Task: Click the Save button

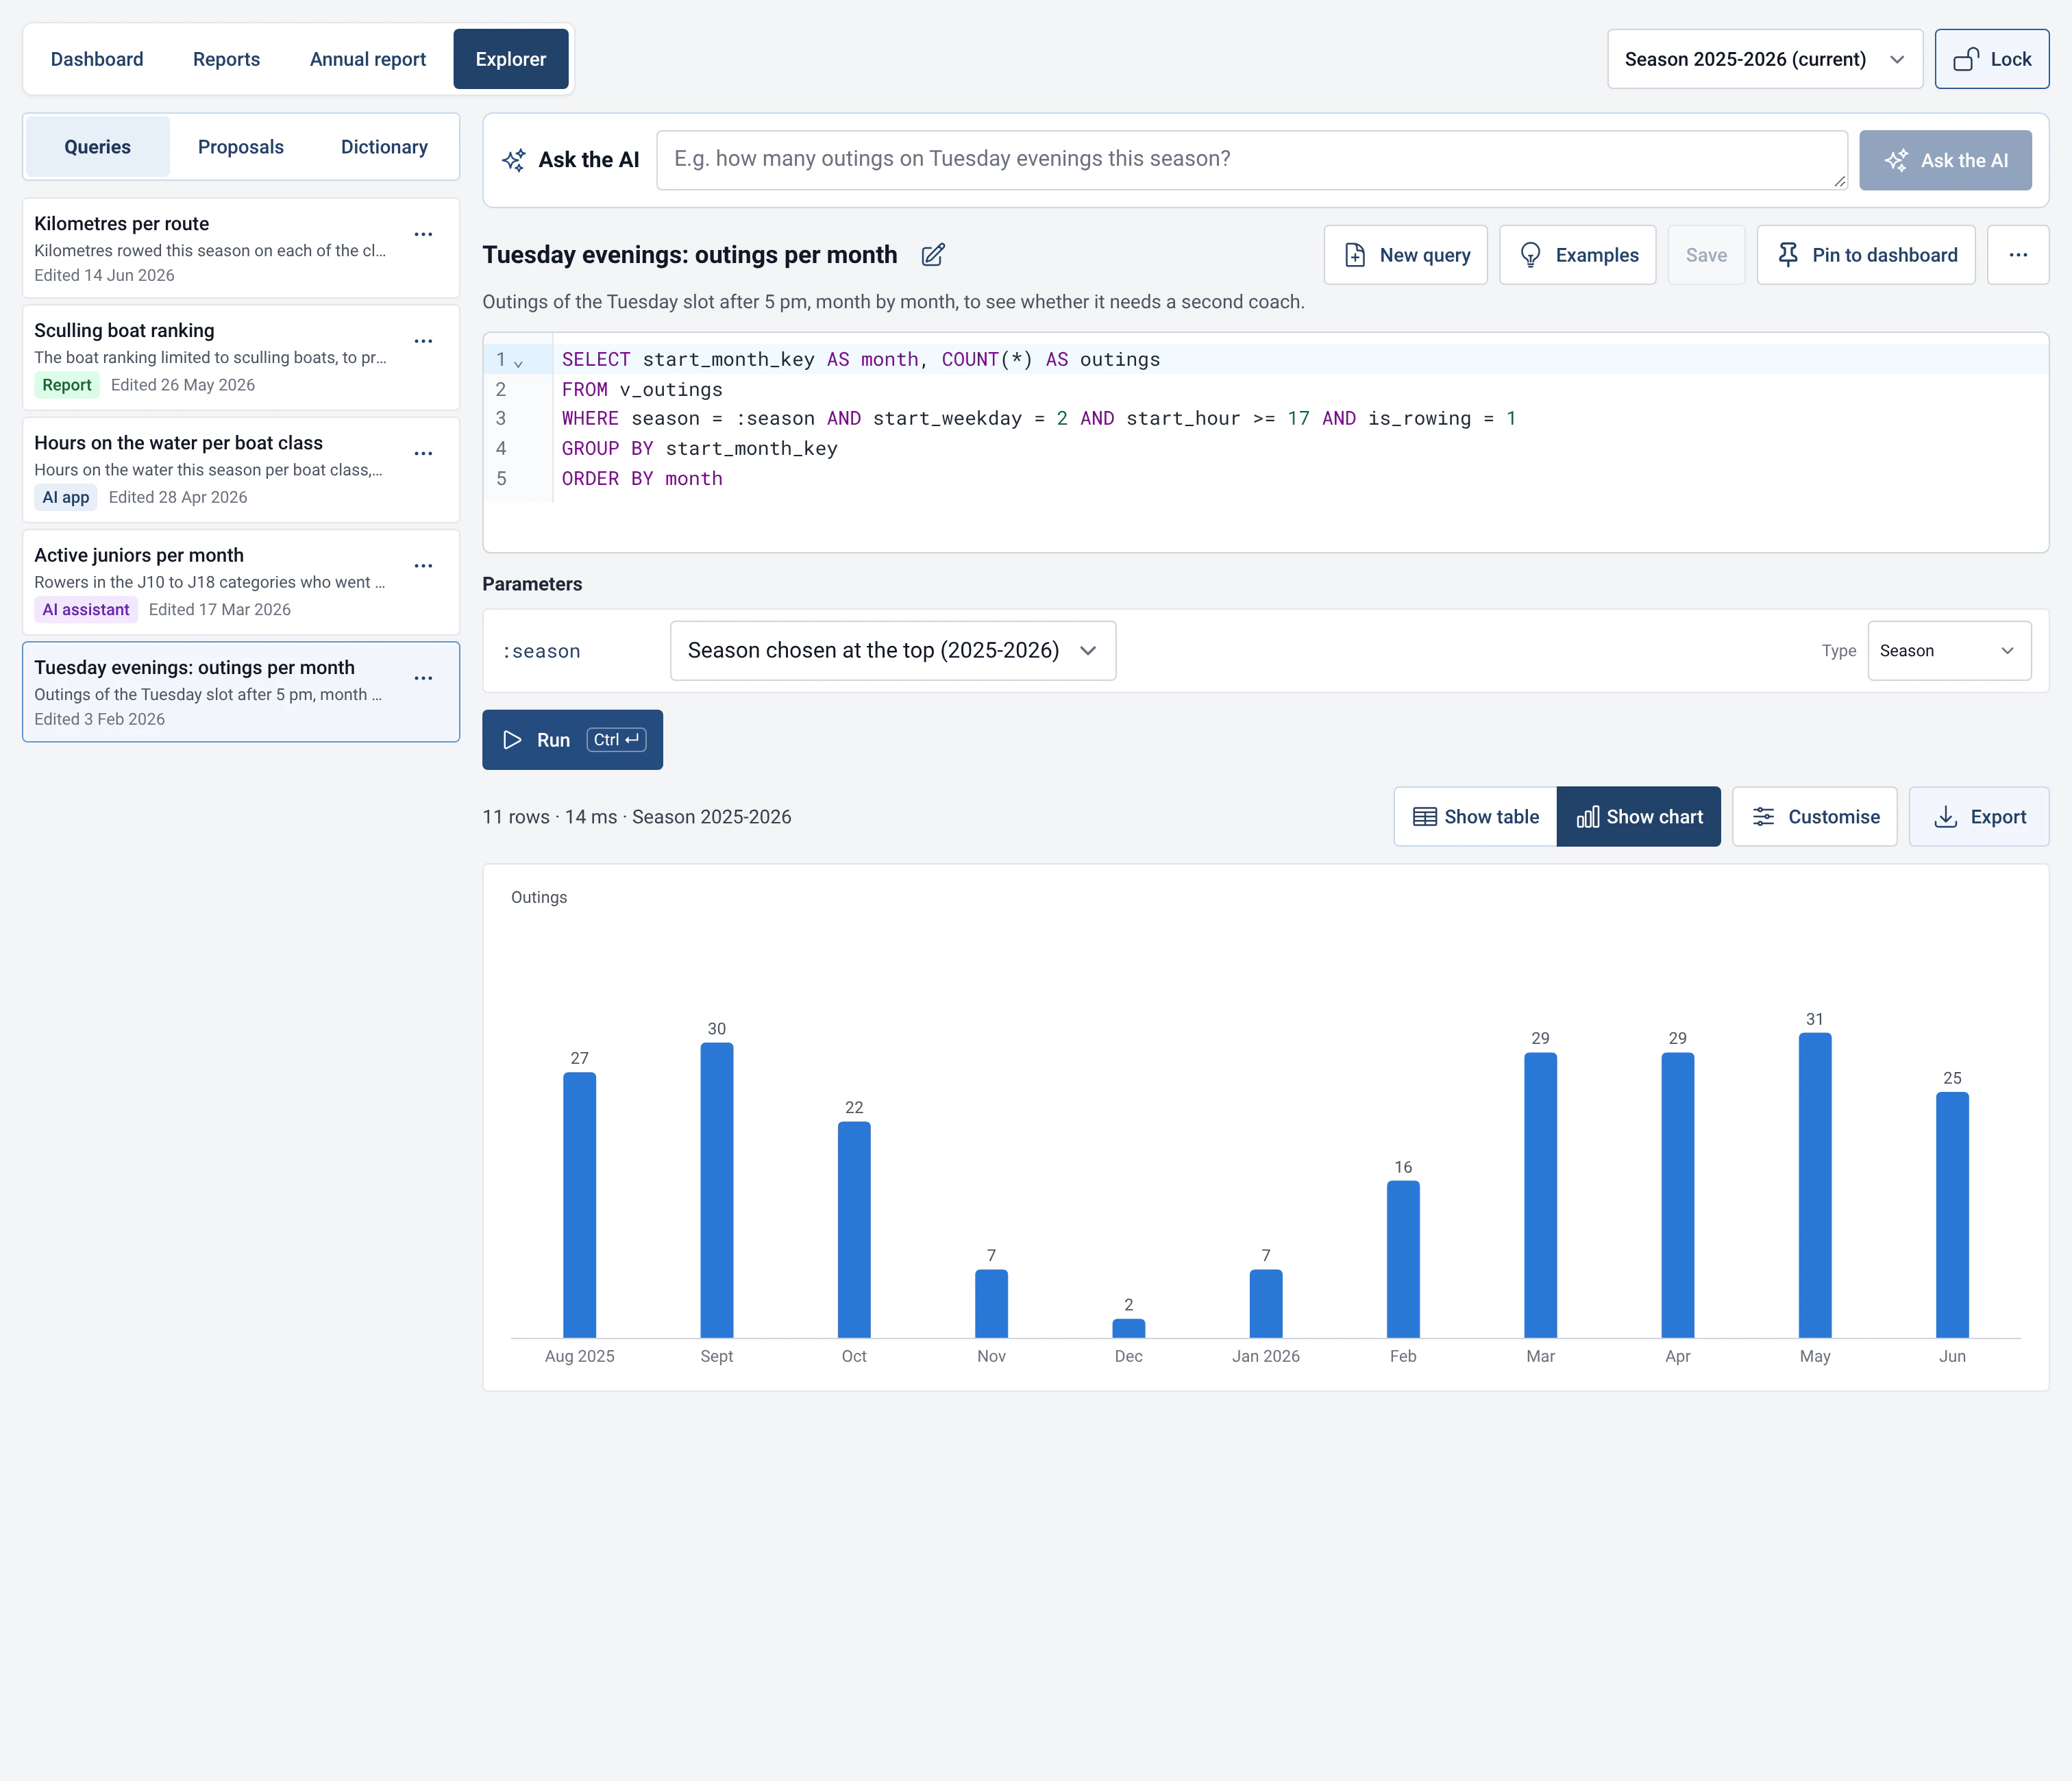Action: [1707, 255]
